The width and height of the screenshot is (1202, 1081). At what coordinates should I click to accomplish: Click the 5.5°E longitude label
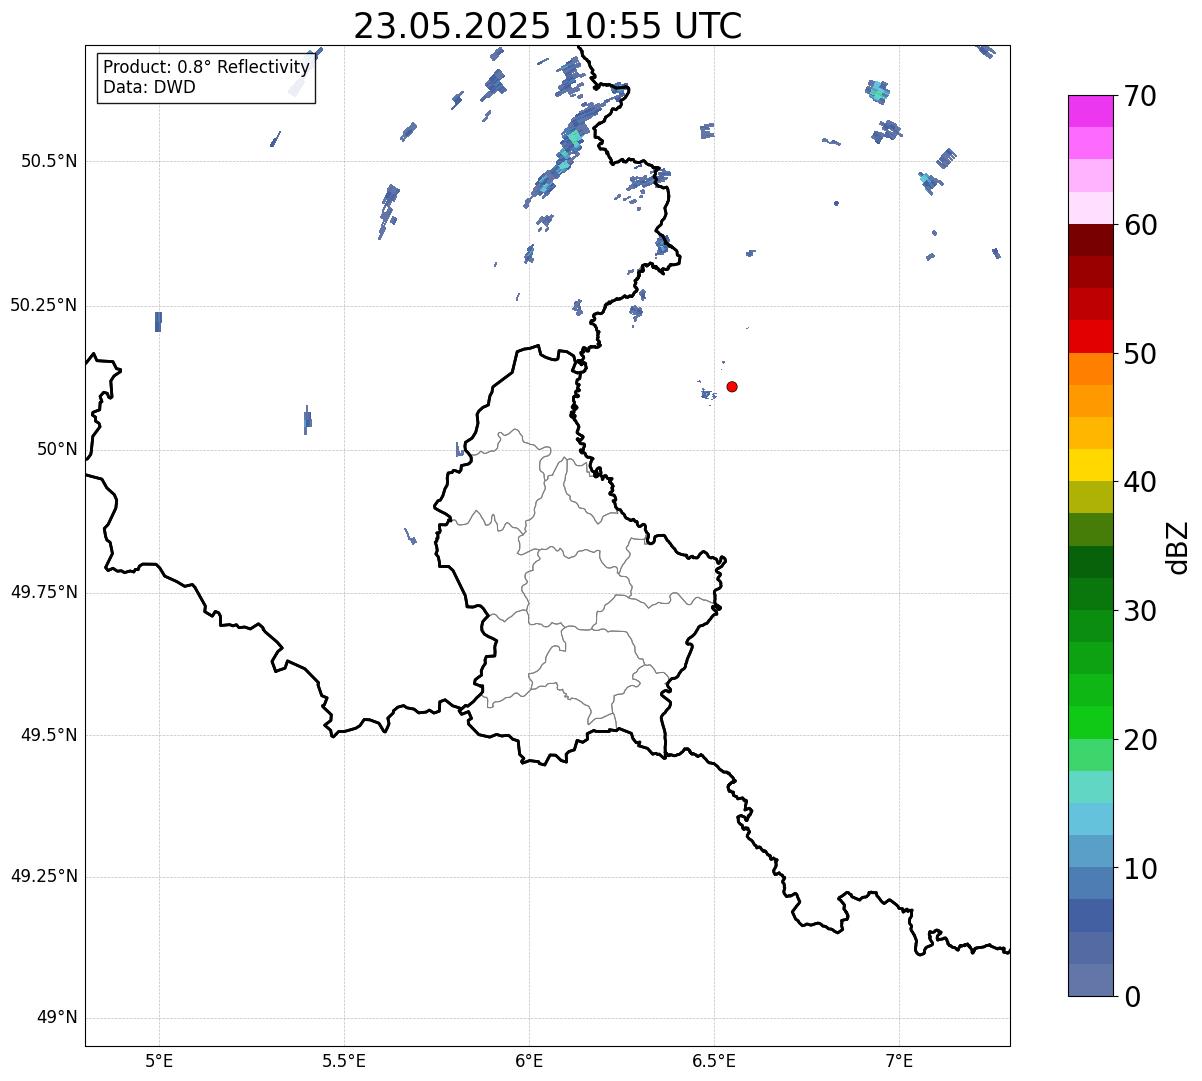344,1060
